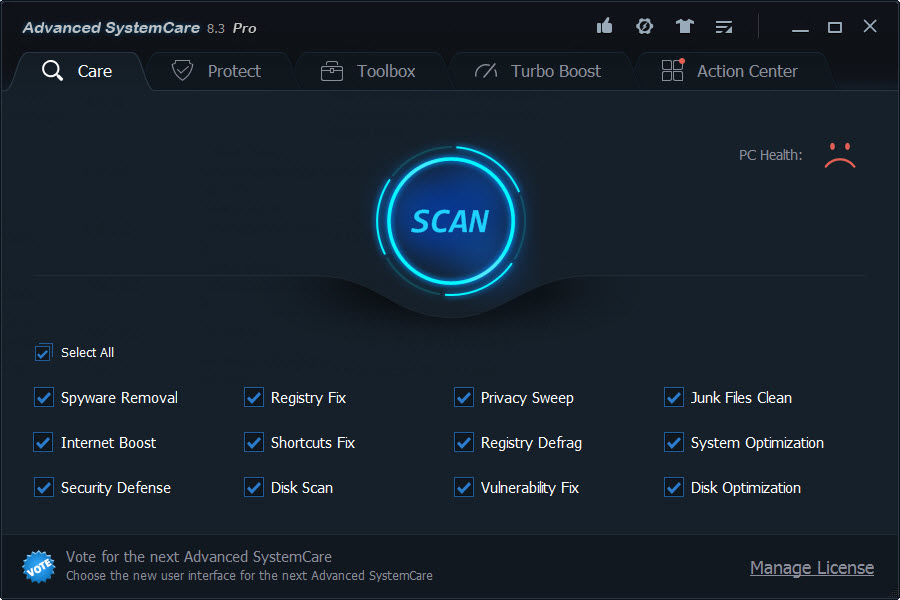Click the Toolbox briefcase icon

(x=332, y=71)
